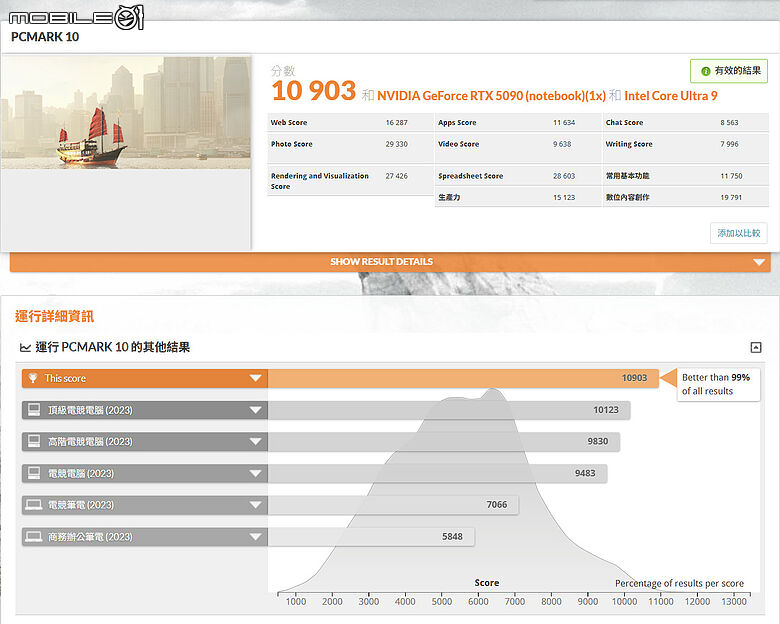This screenshot has width=780, height=624.
Task: Click the 生產力 value 15 123
Action: 564,197
